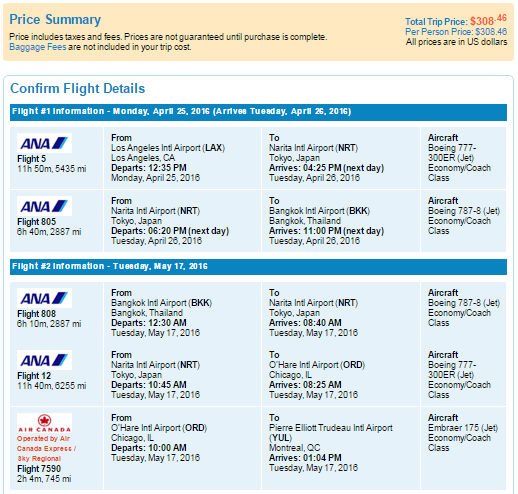Click Pierre Elliott Trudeau Intl Airport destination
This screenshot has height=494, width=518.
[331, 432]
